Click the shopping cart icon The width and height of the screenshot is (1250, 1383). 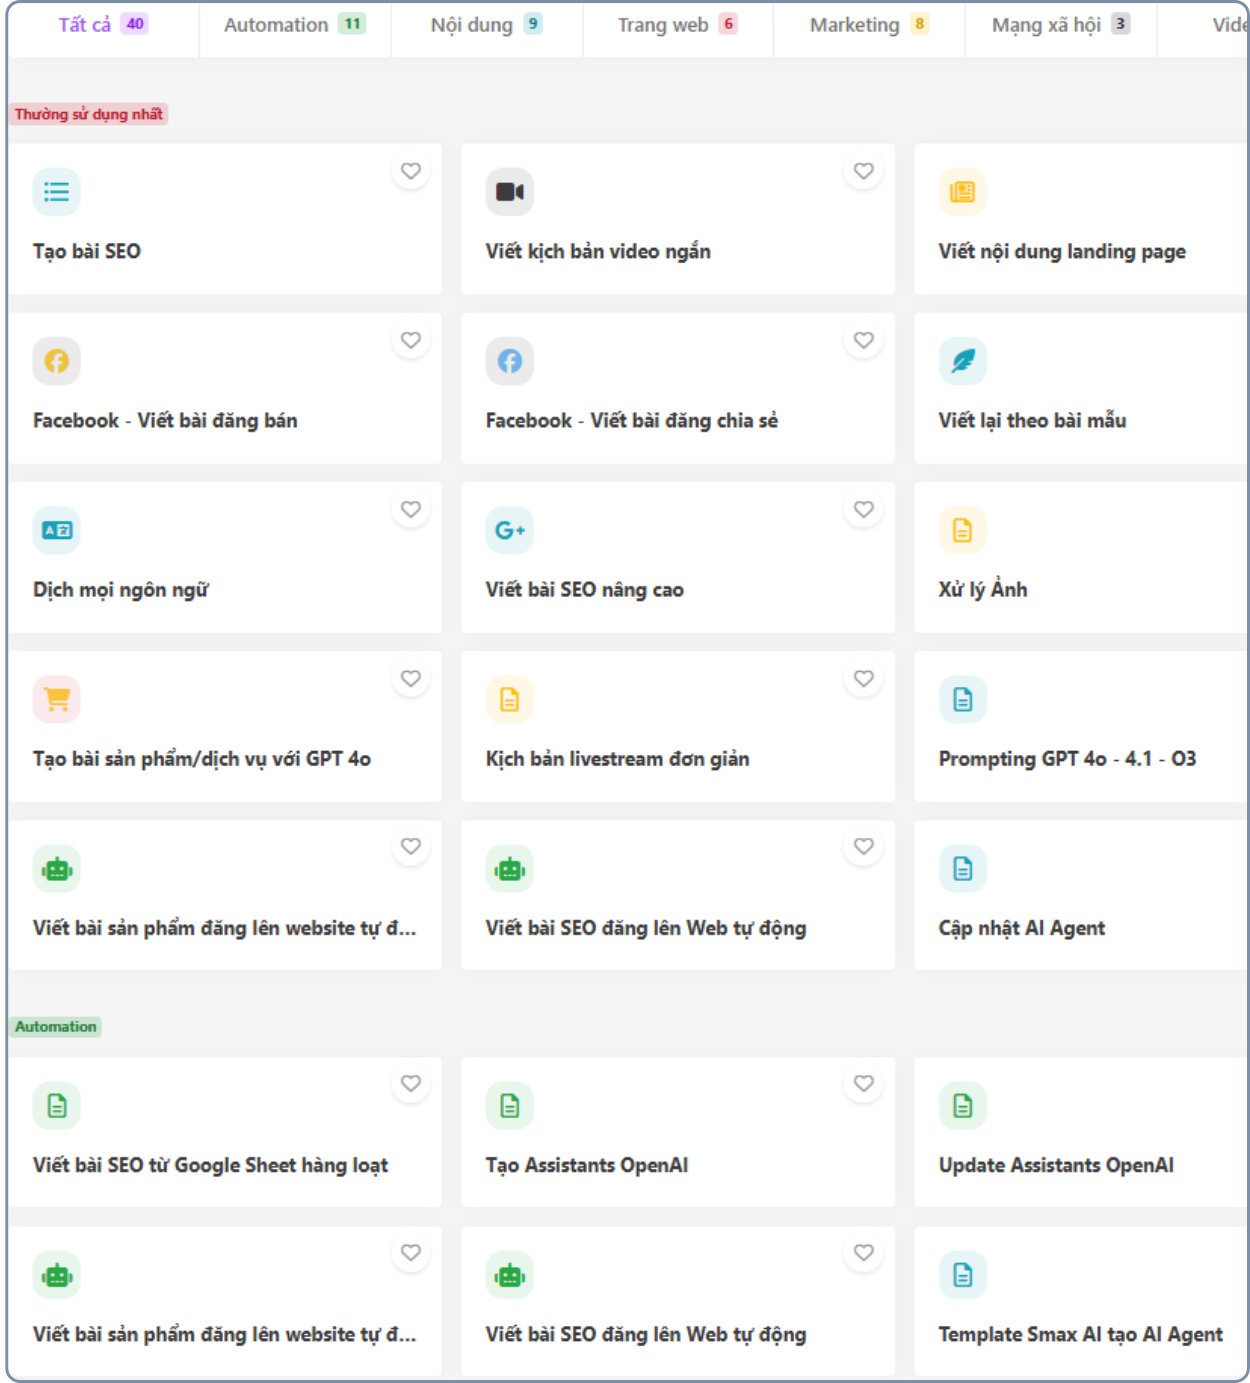click(x=57, y=699)
